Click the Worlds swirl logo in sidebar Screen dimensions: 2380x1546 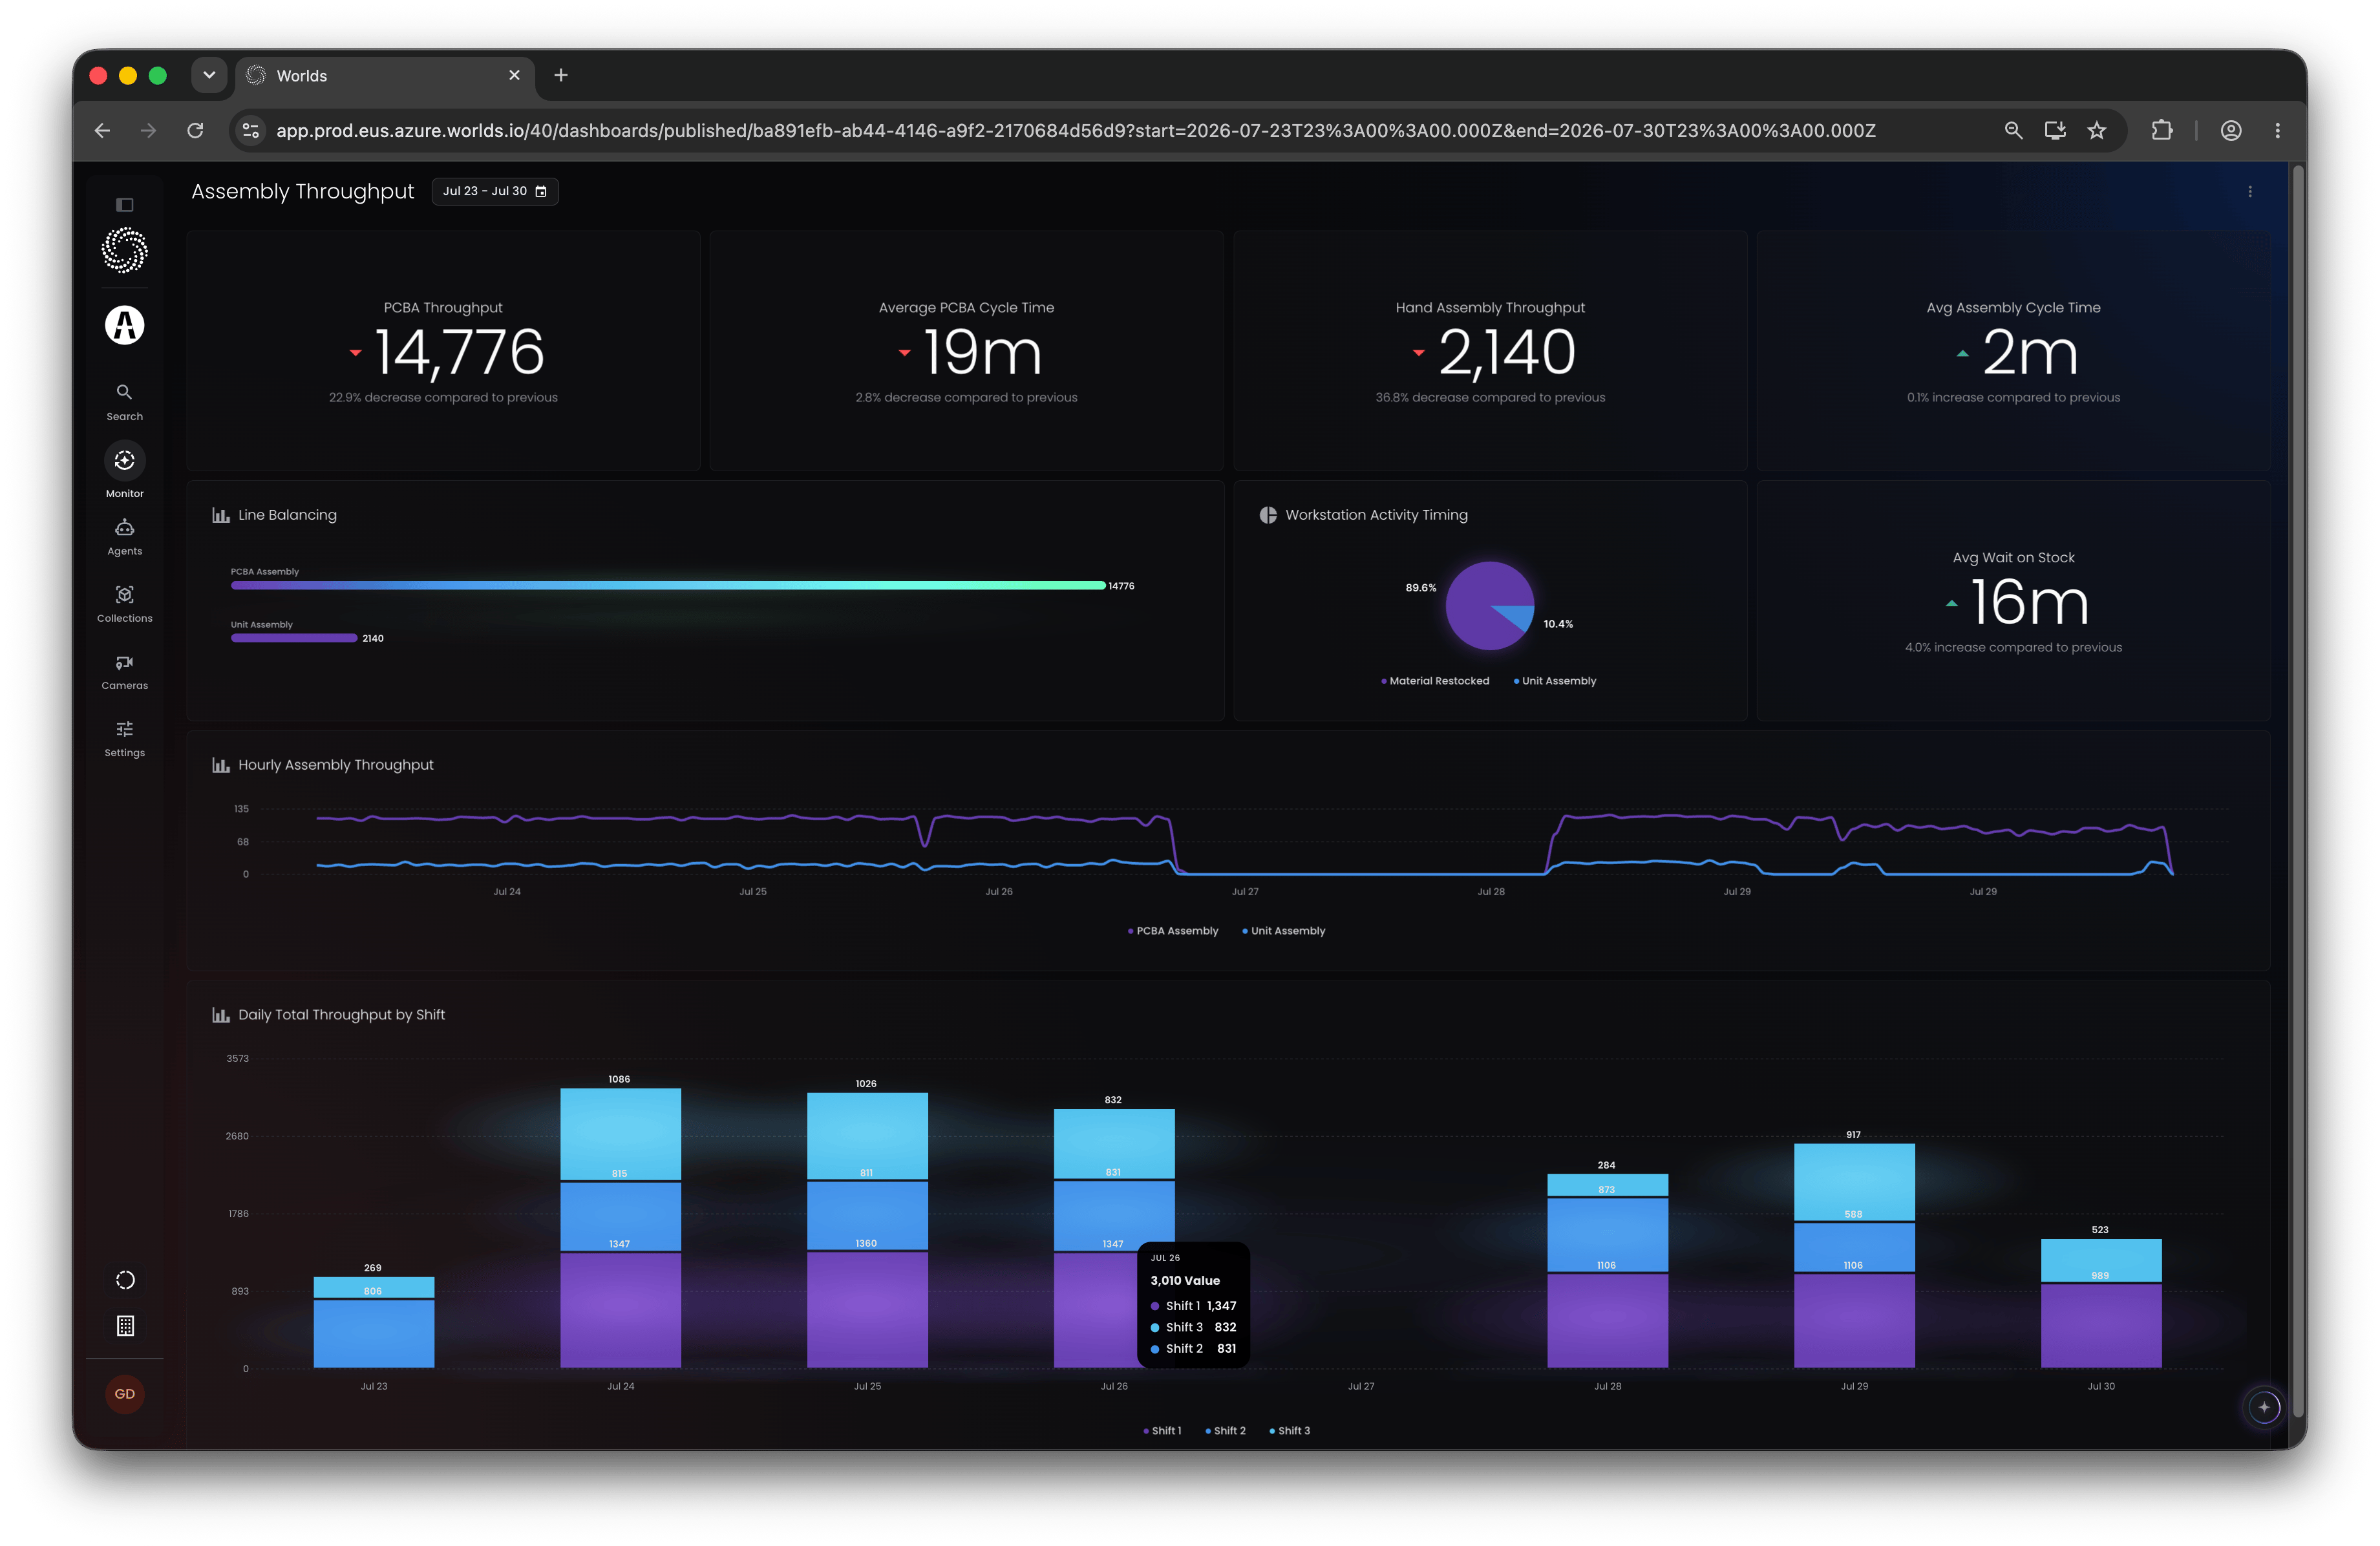[x=125, y=250]
